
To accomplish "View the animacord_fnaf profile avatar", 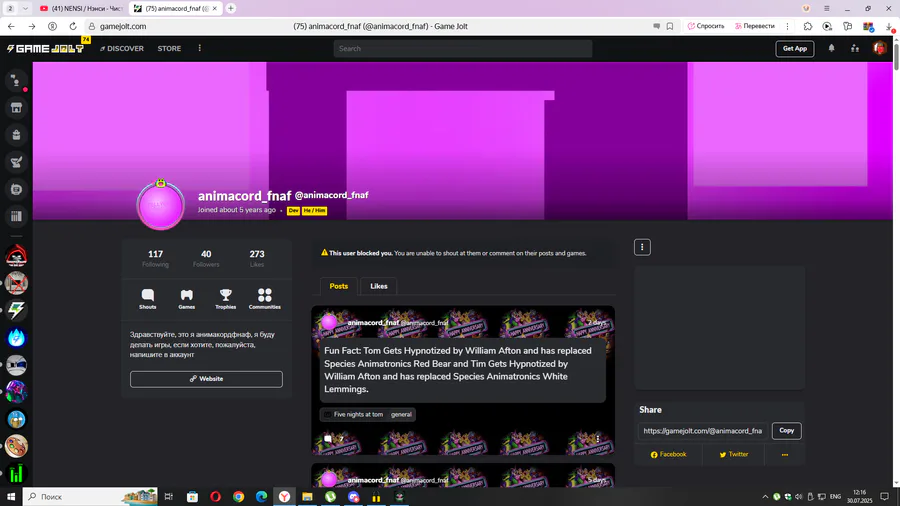I will tap(160, 205).
